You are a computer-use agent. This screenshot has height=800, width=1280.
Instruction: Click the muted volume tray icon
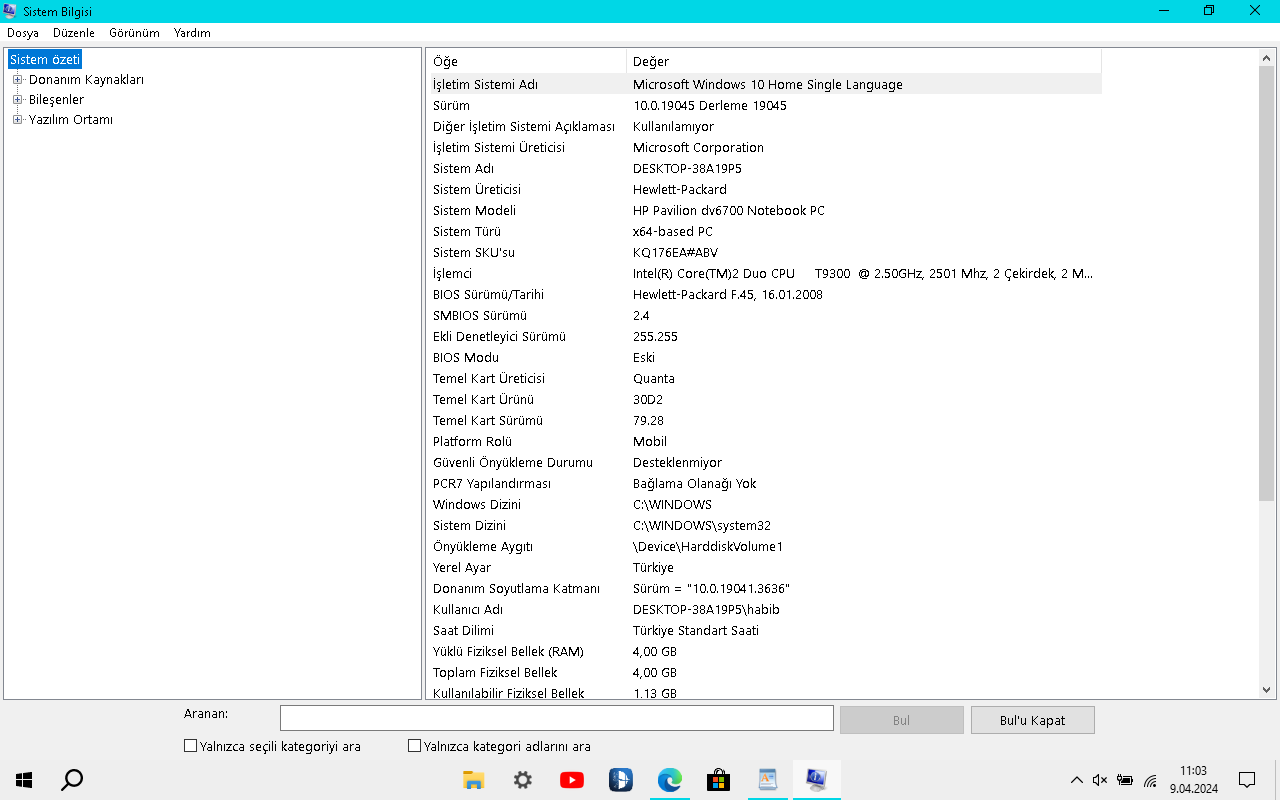pyautogui.click(x=1100, y=780)
